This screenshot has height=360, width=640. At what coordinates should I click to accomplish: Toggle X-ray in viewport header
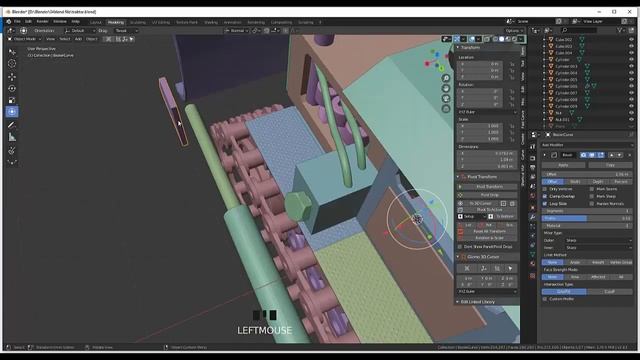click(x=487, y=39)
